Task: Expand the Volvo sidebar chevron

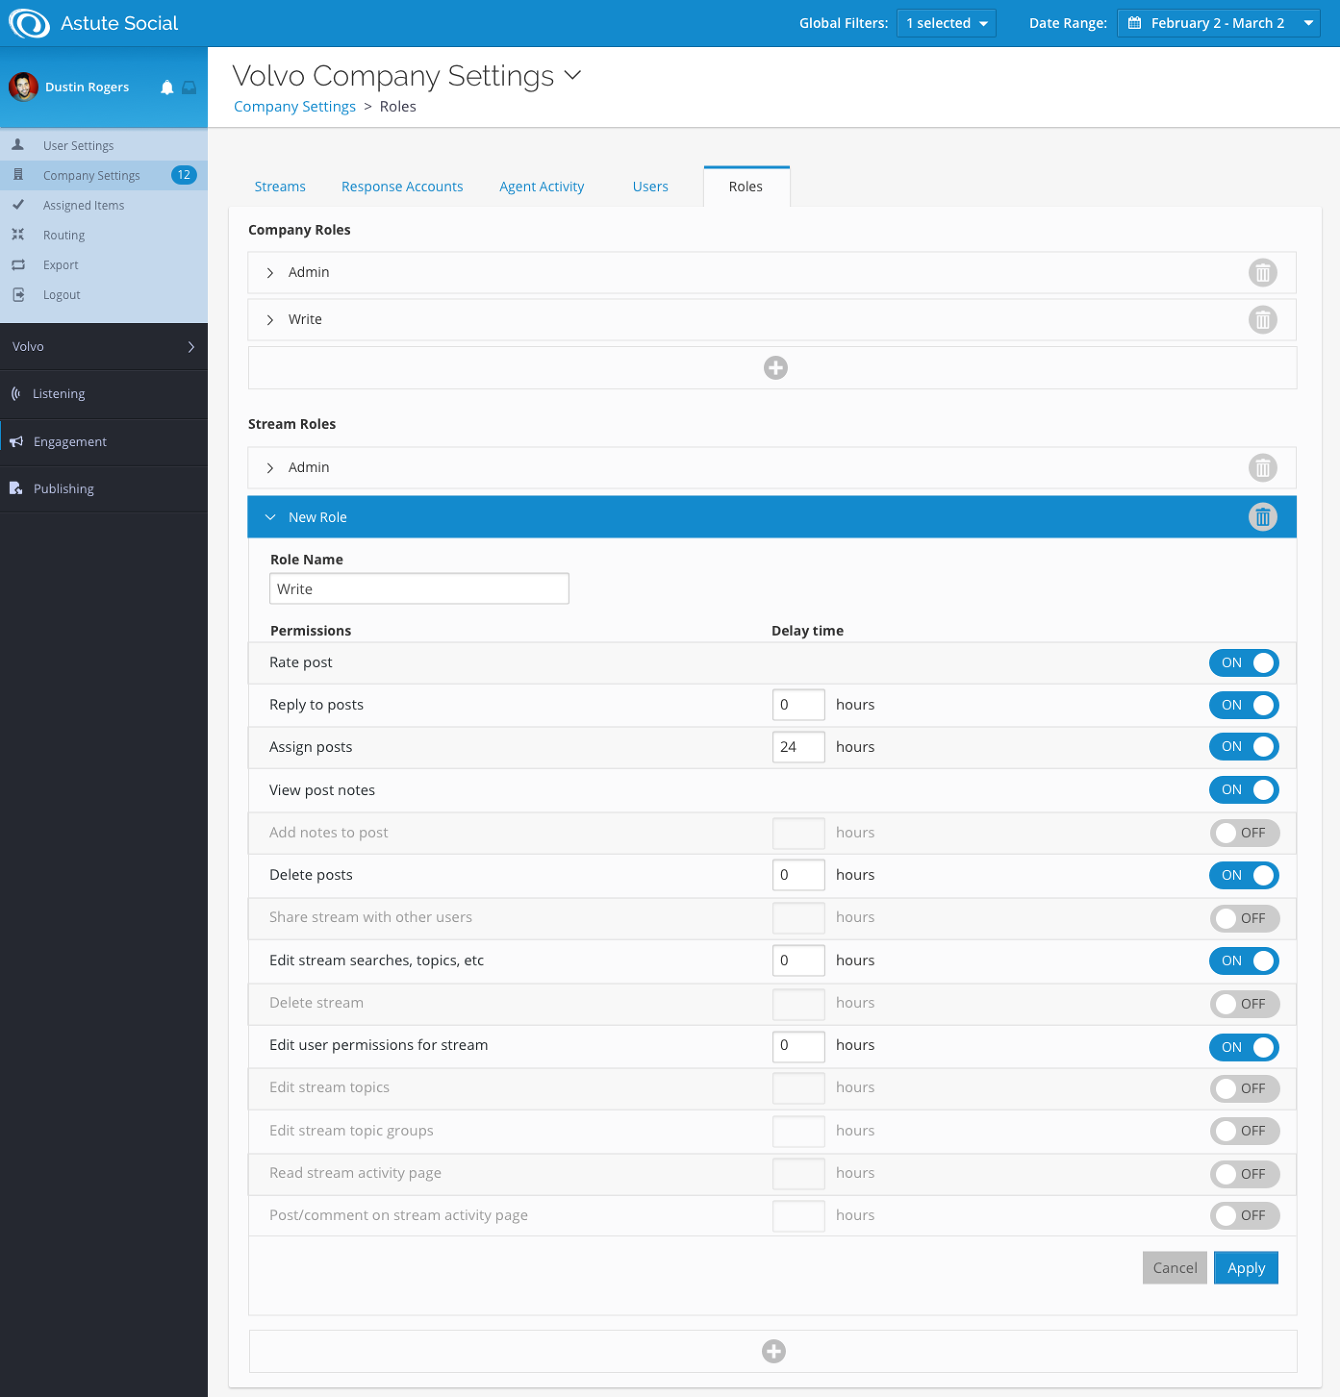Action: tap(191, 347)
